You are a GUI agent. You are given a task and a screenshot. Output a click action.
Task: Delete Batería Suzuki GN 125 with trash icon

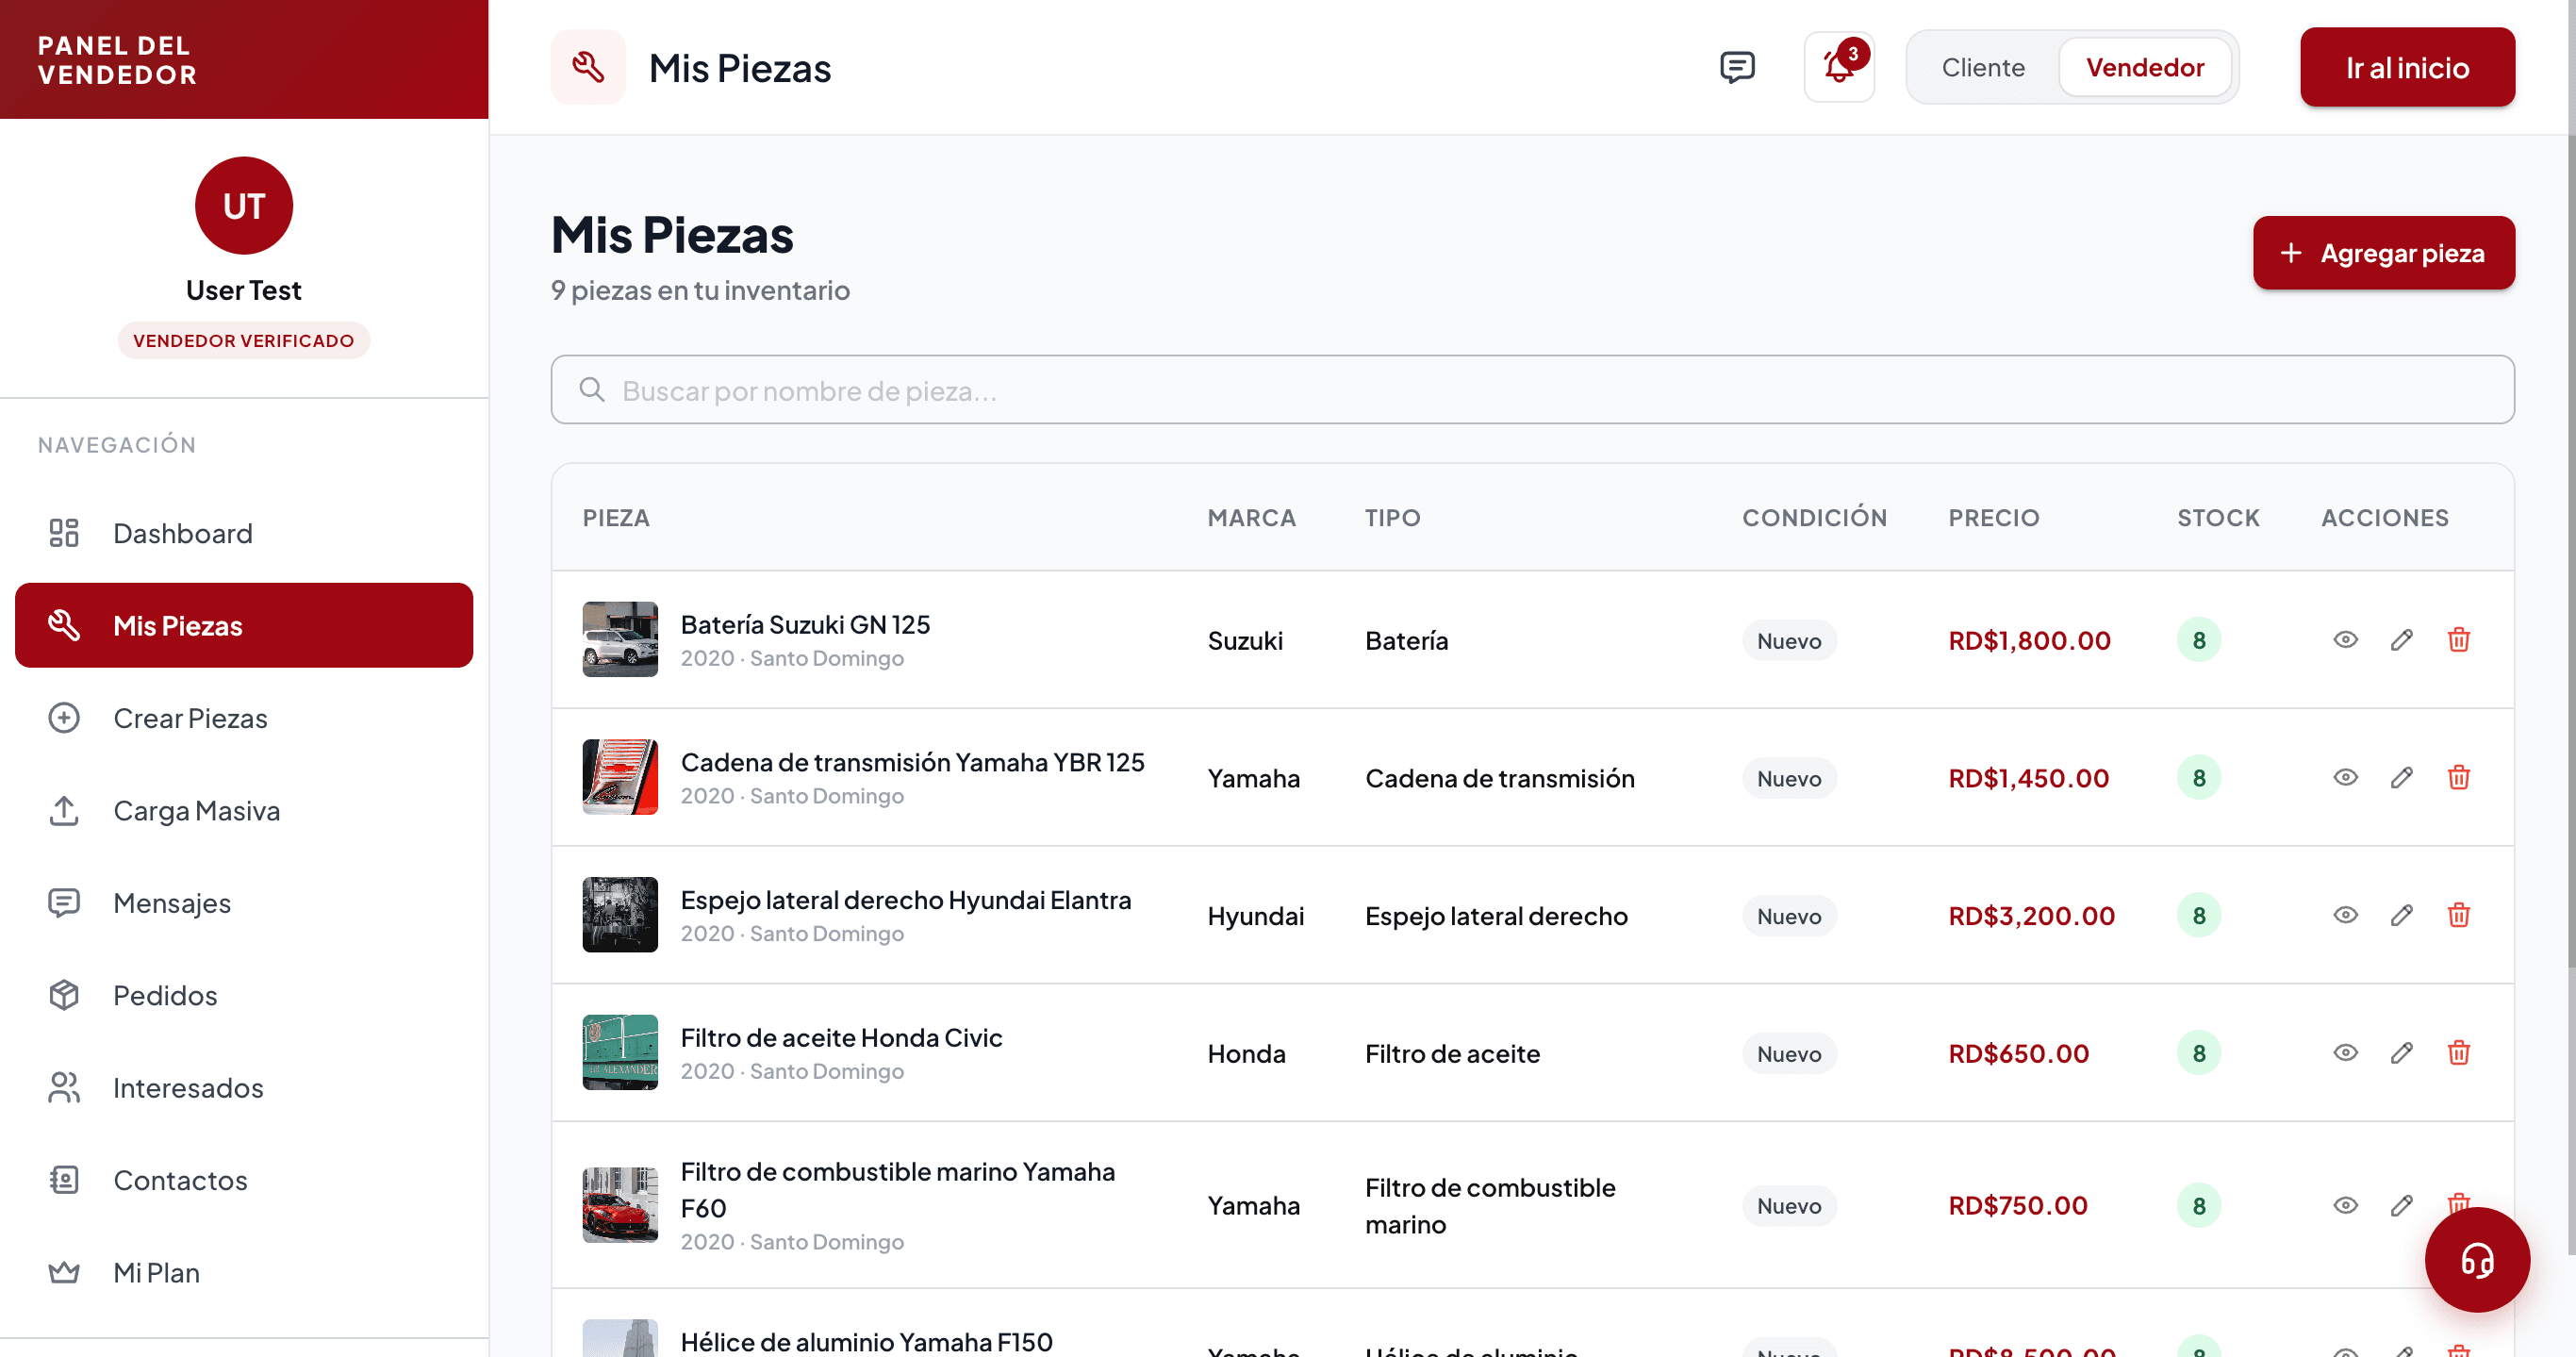(x=2458, y=640)
